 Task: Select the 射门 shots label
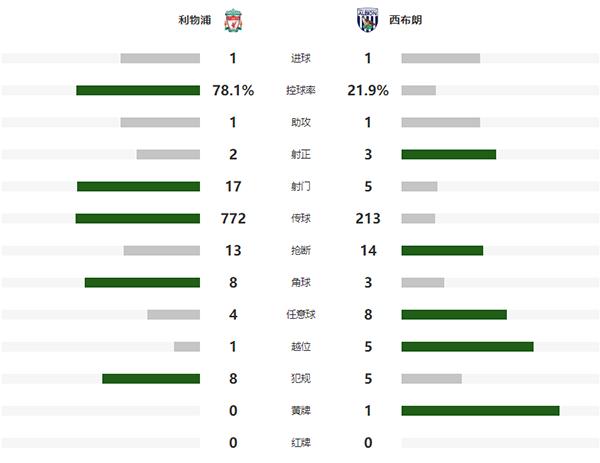point(300,186)
